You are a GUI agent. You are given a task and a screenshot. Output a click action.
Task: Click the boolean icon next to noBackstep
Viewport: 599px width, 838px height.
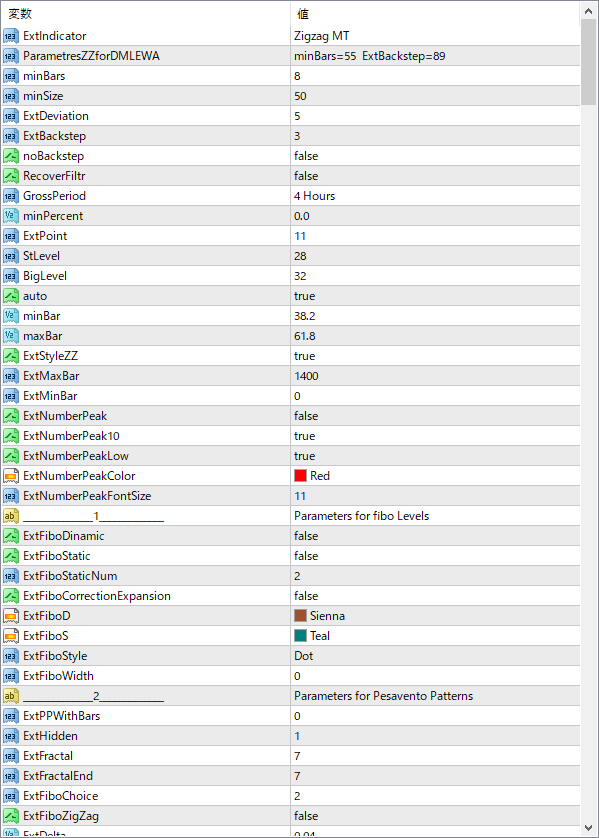[x=11, y=156]
